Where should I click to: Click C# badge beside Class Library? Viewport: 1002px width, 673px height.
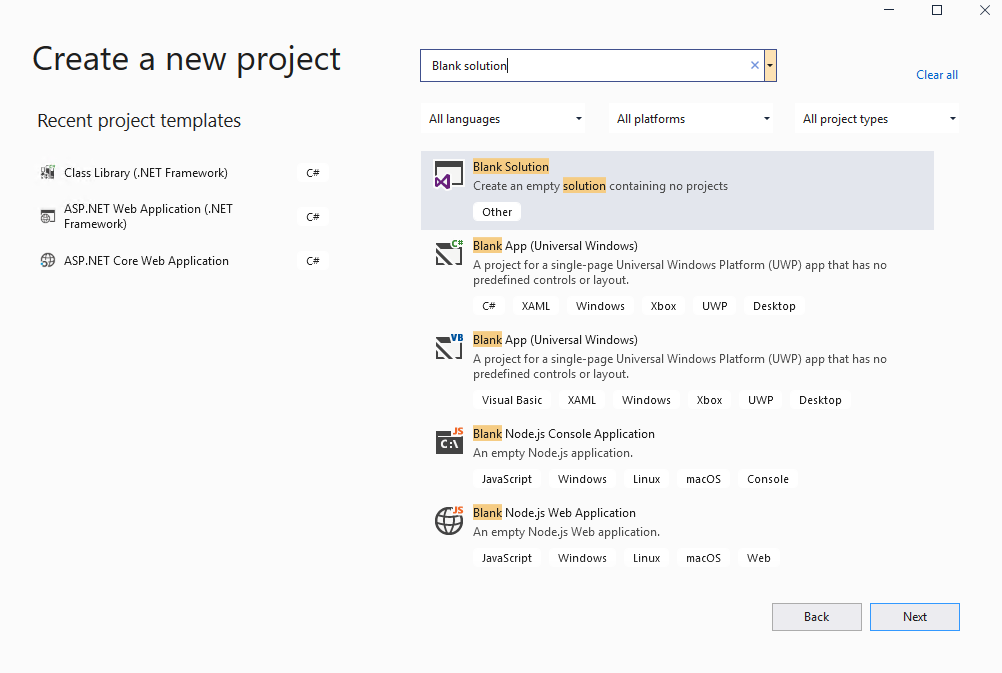coord(312,173)
